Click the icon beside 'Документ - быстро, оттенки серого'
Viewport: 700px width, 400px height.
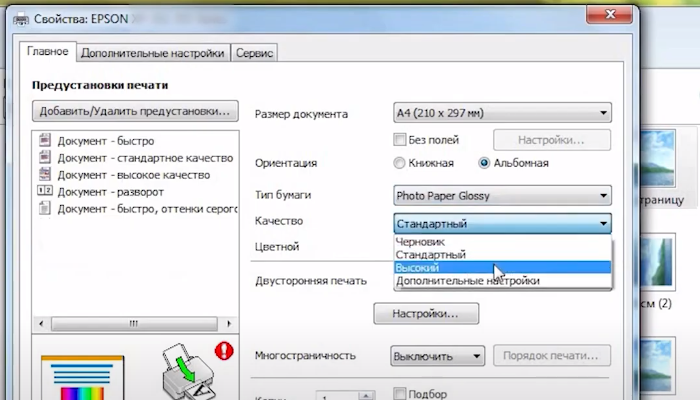[x=45, y=208]
